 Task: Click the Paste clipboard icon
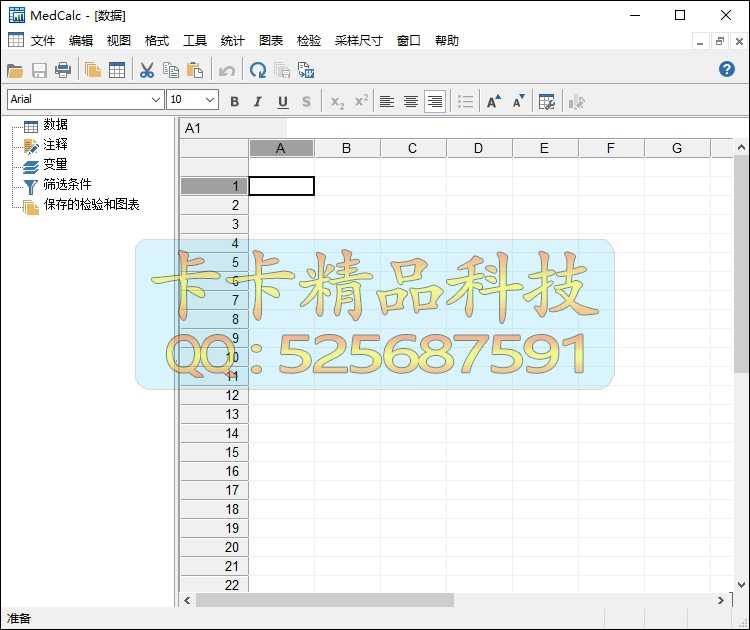pyautogui.click(x=195, y=71)
